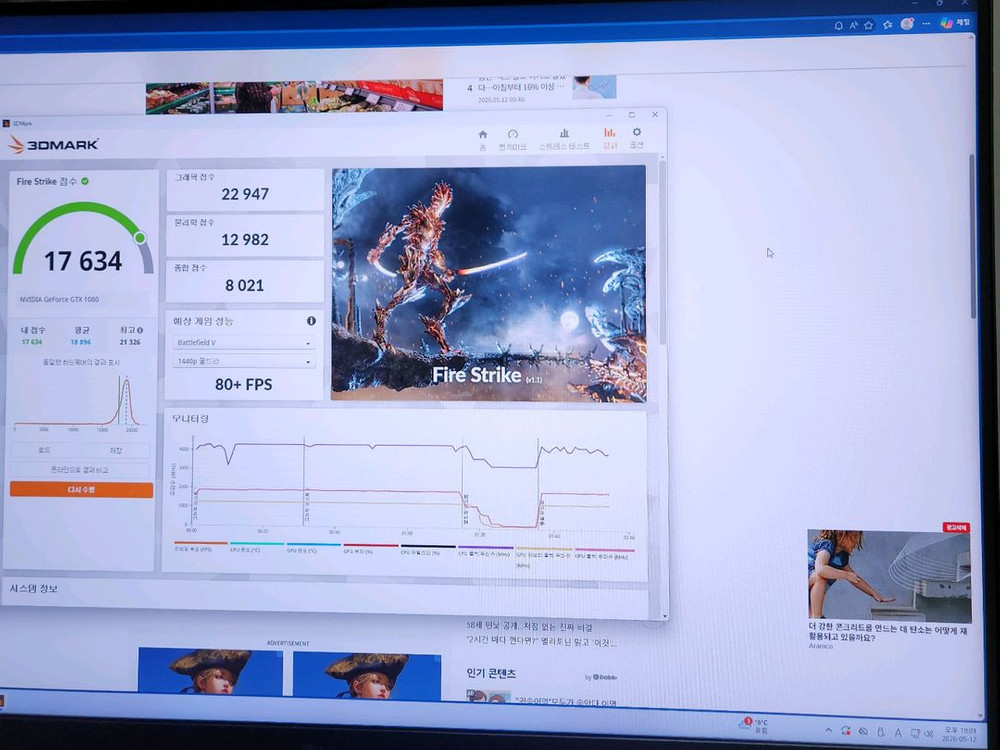Click the score distribution histogram
Screen dimensions: 1000x750
coord(78,402)
